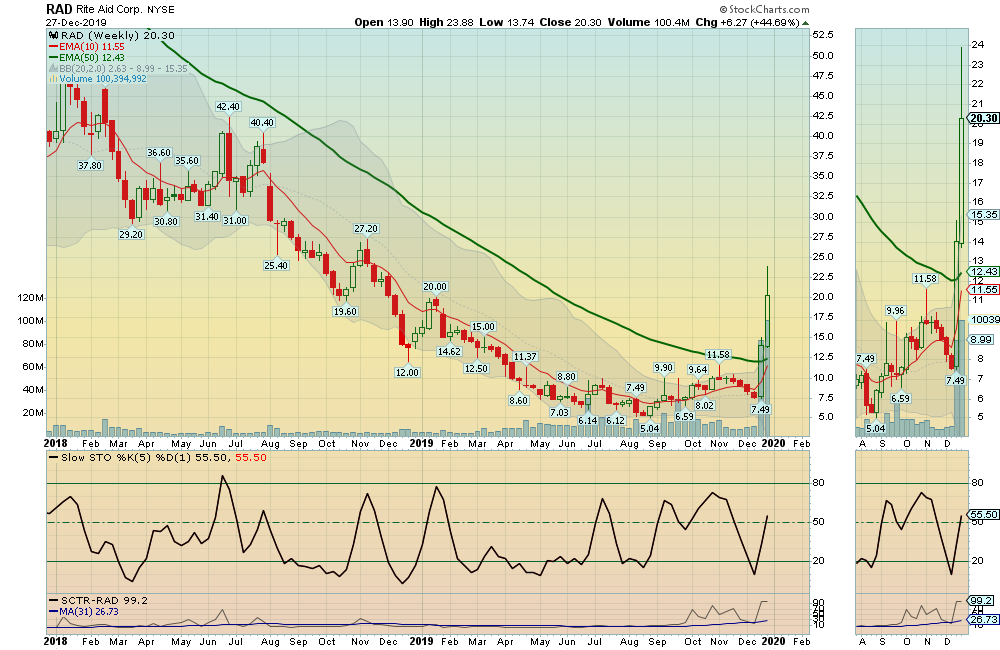1000x650 pixels.
Task: Click the 42.40 high price label
Action: 228,107
